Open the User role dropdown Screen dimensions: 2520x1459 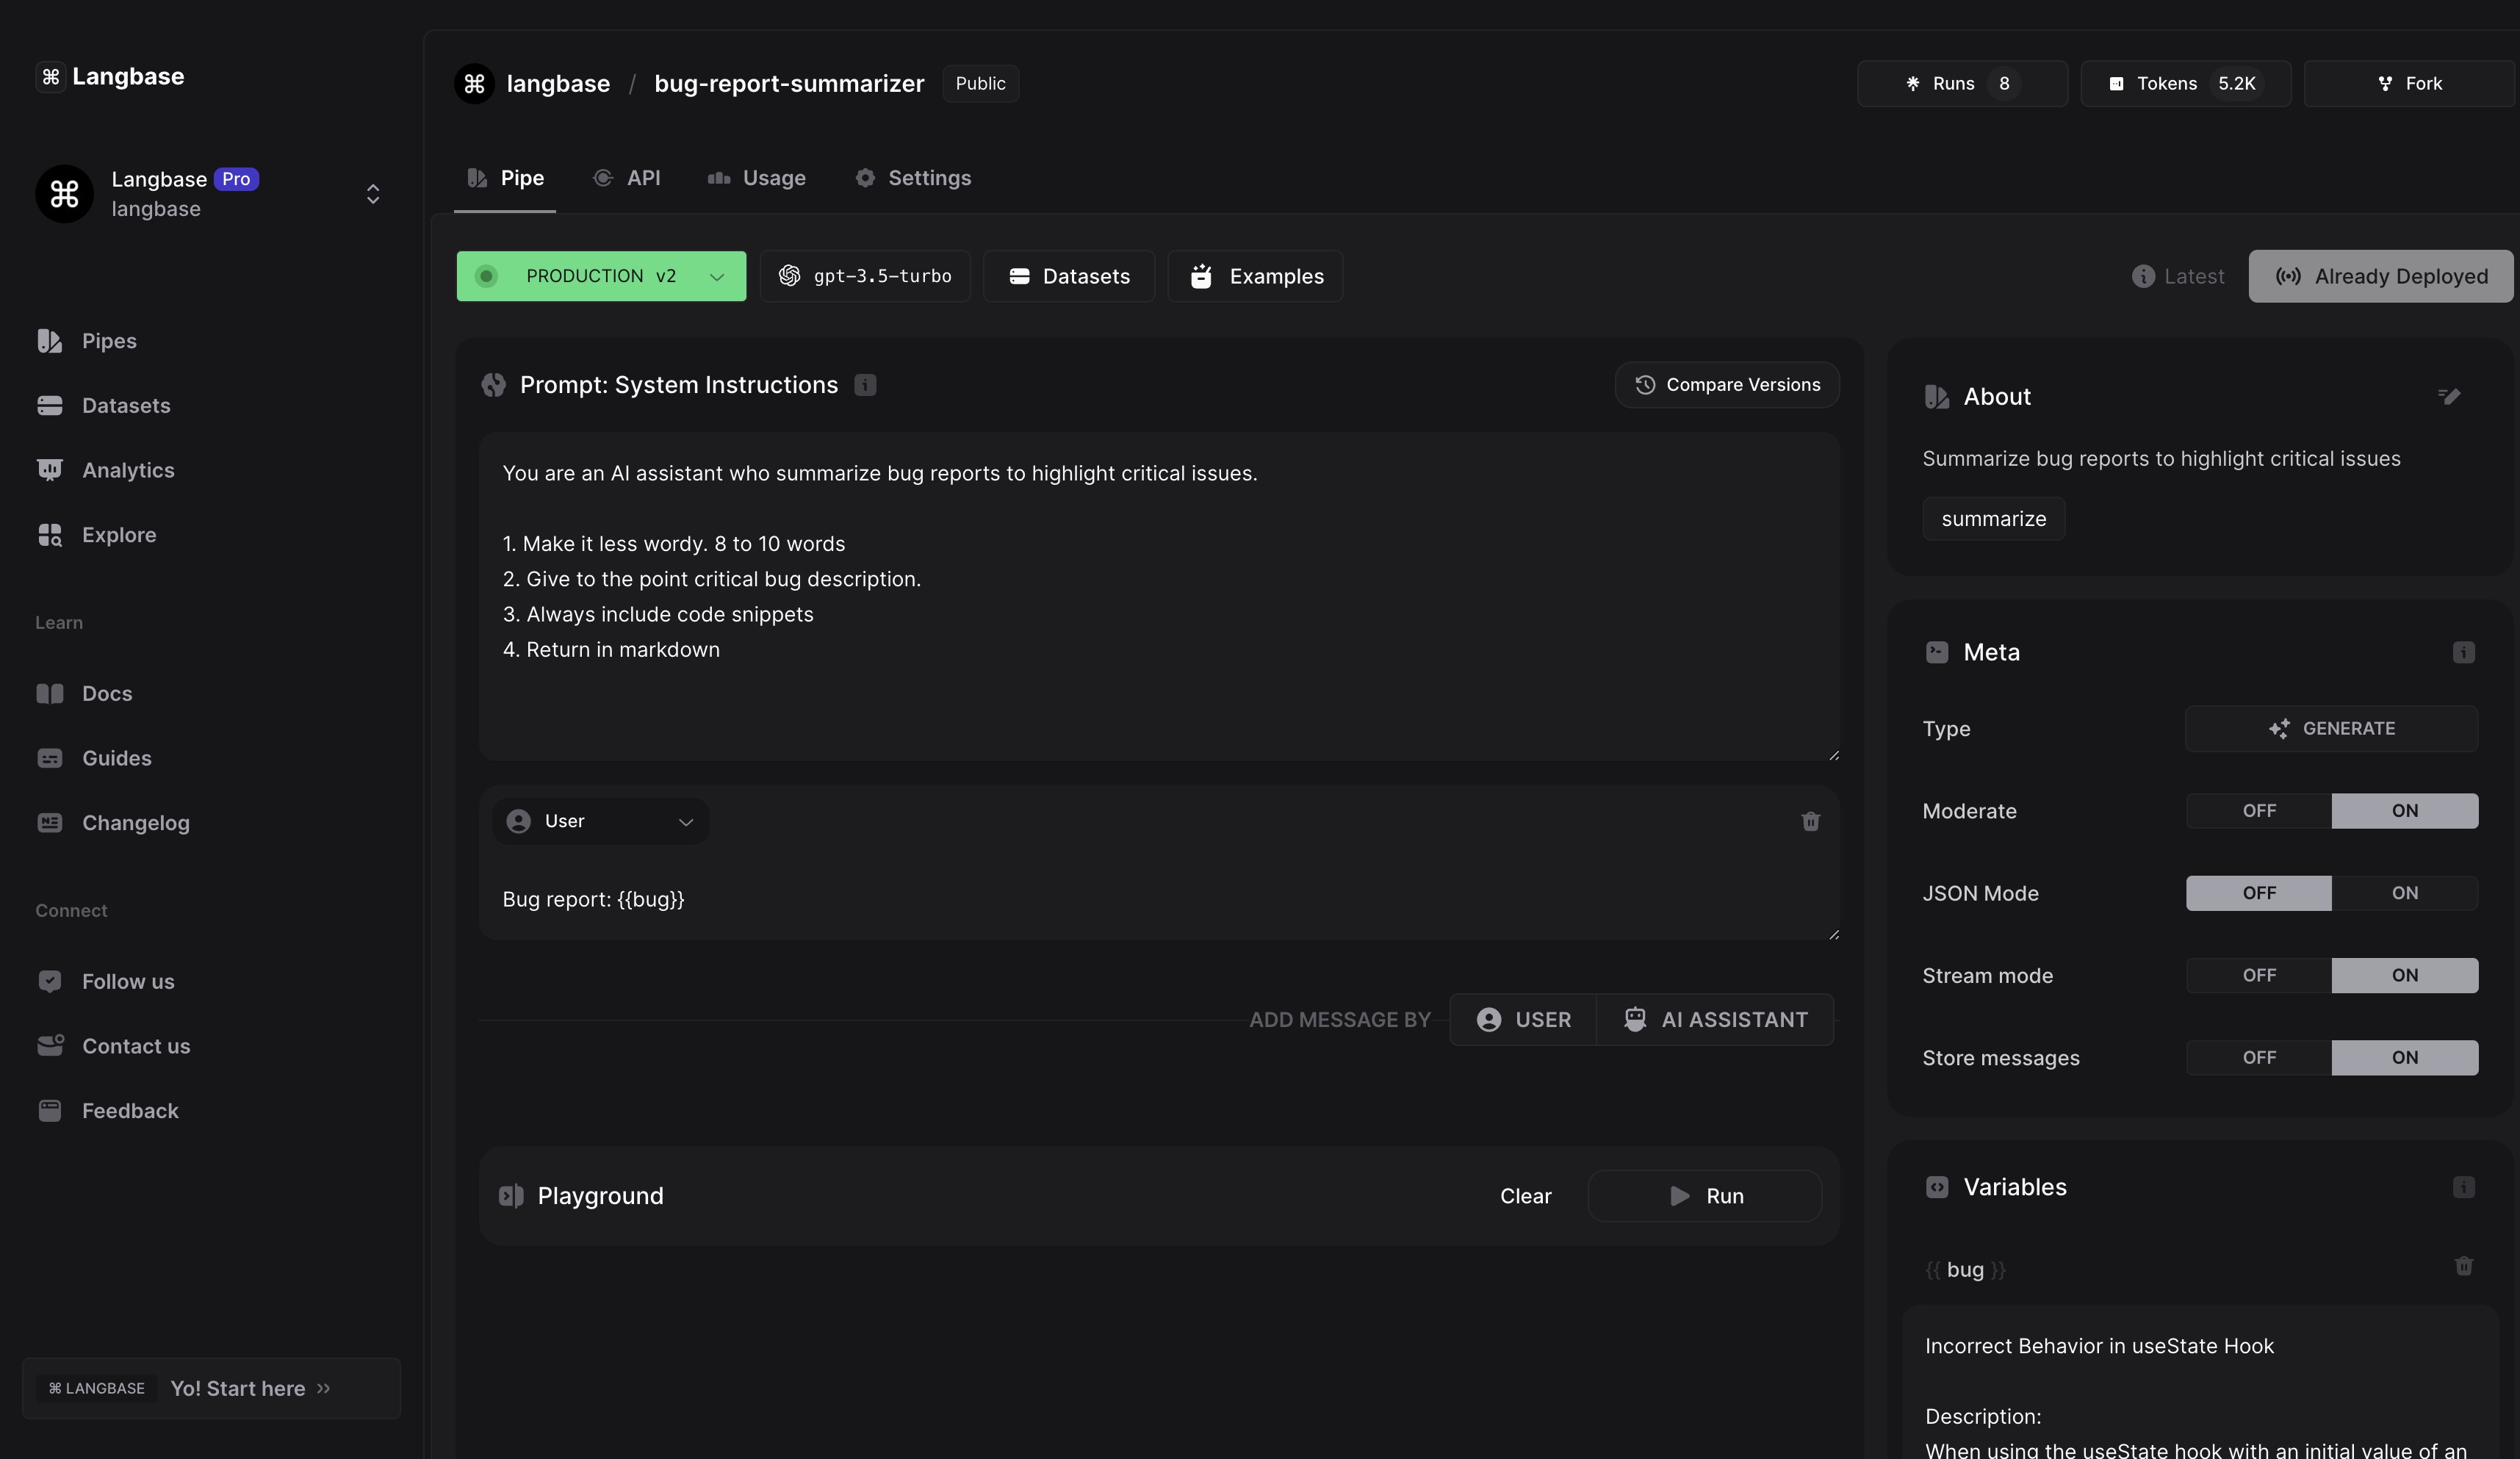pos(600,821)
